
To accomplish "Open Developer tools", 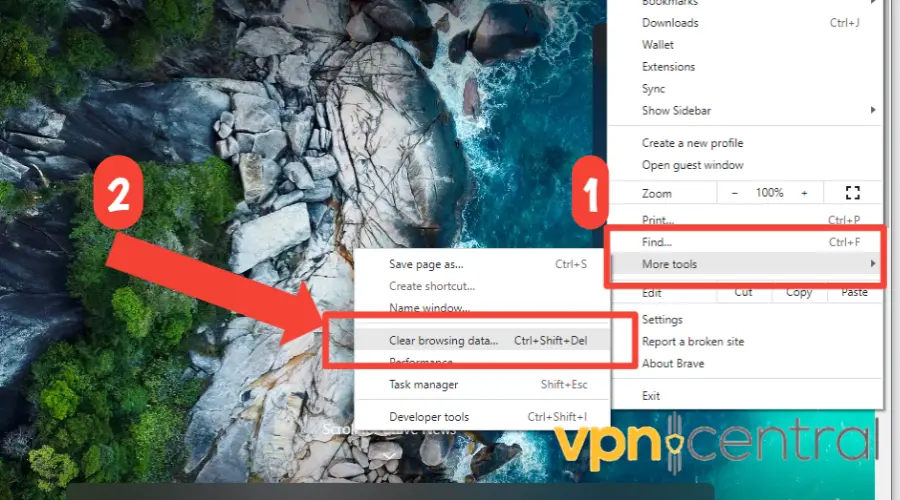I will tap(429, 417).
